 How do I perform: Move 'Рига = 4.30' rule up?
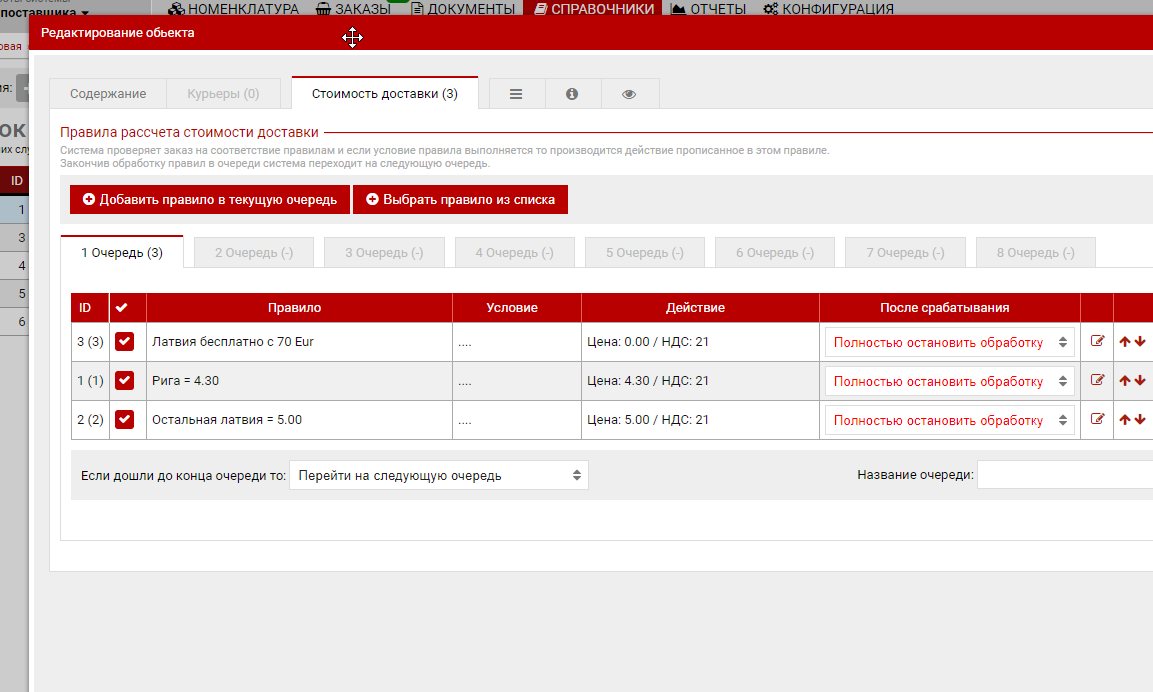[1125, 381]
